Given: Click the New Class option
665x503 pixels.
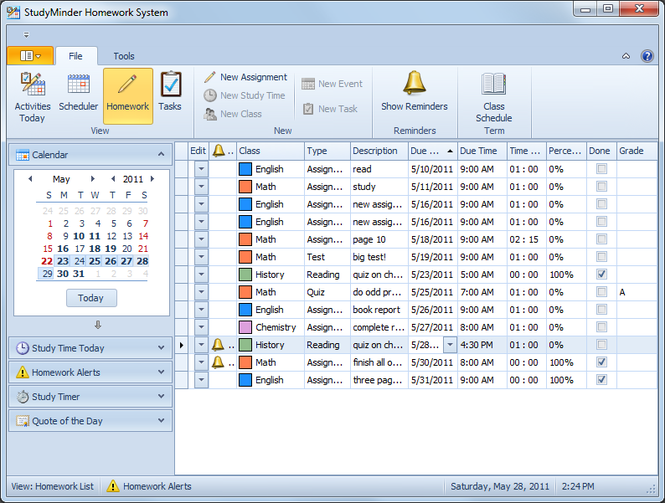Looking at the screenshot, I should pos(232,114).
